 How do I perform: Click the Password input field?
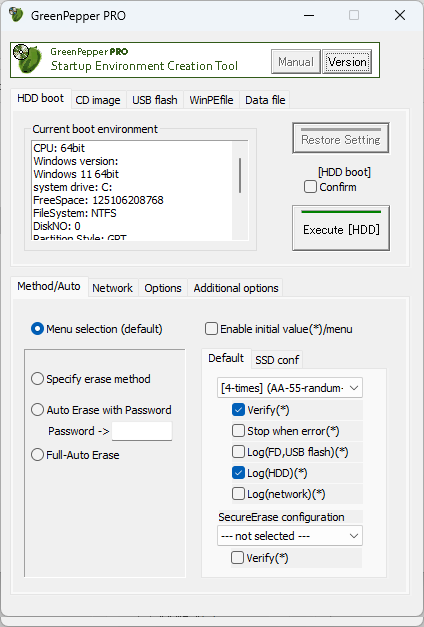[142, 431]
